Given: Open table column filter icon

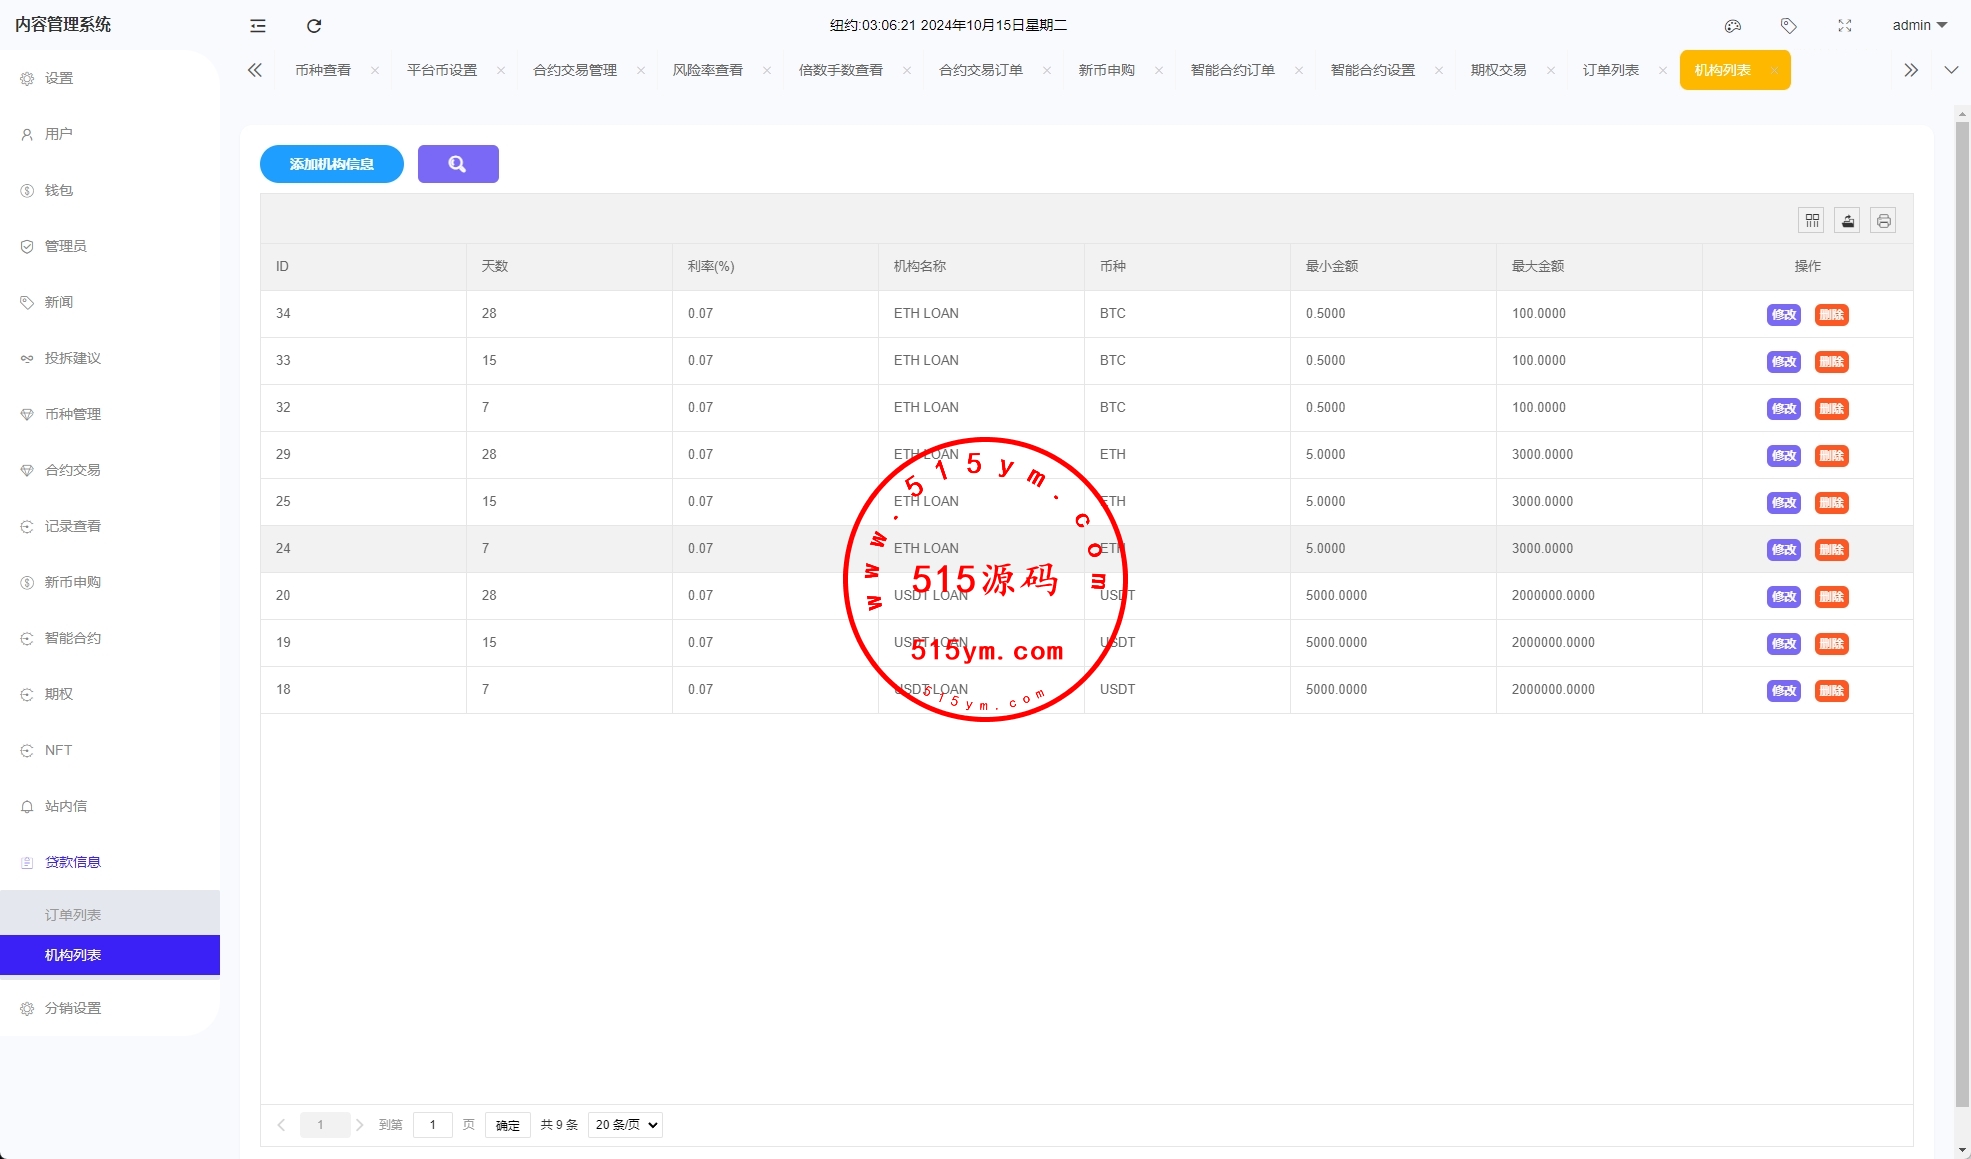Looking at the screenshot, I should click(x=1812, y=221).
